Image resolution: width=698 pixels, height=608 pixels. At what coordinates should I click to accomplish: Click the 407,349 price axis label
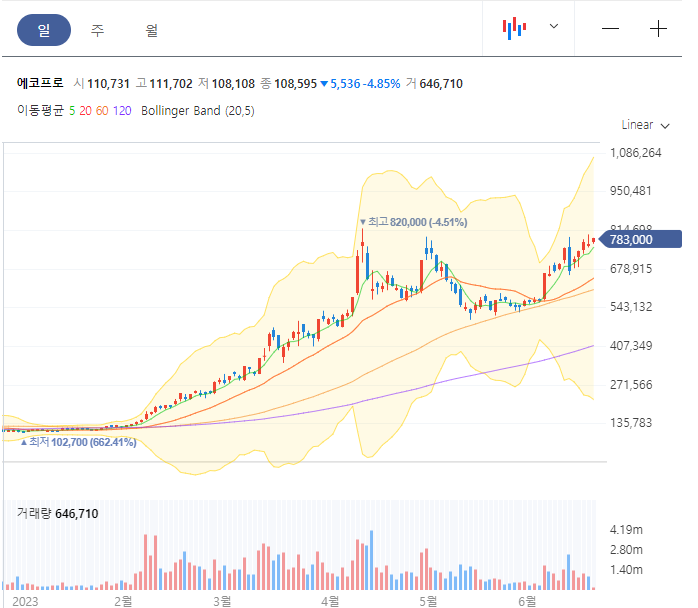click(631, 346)
